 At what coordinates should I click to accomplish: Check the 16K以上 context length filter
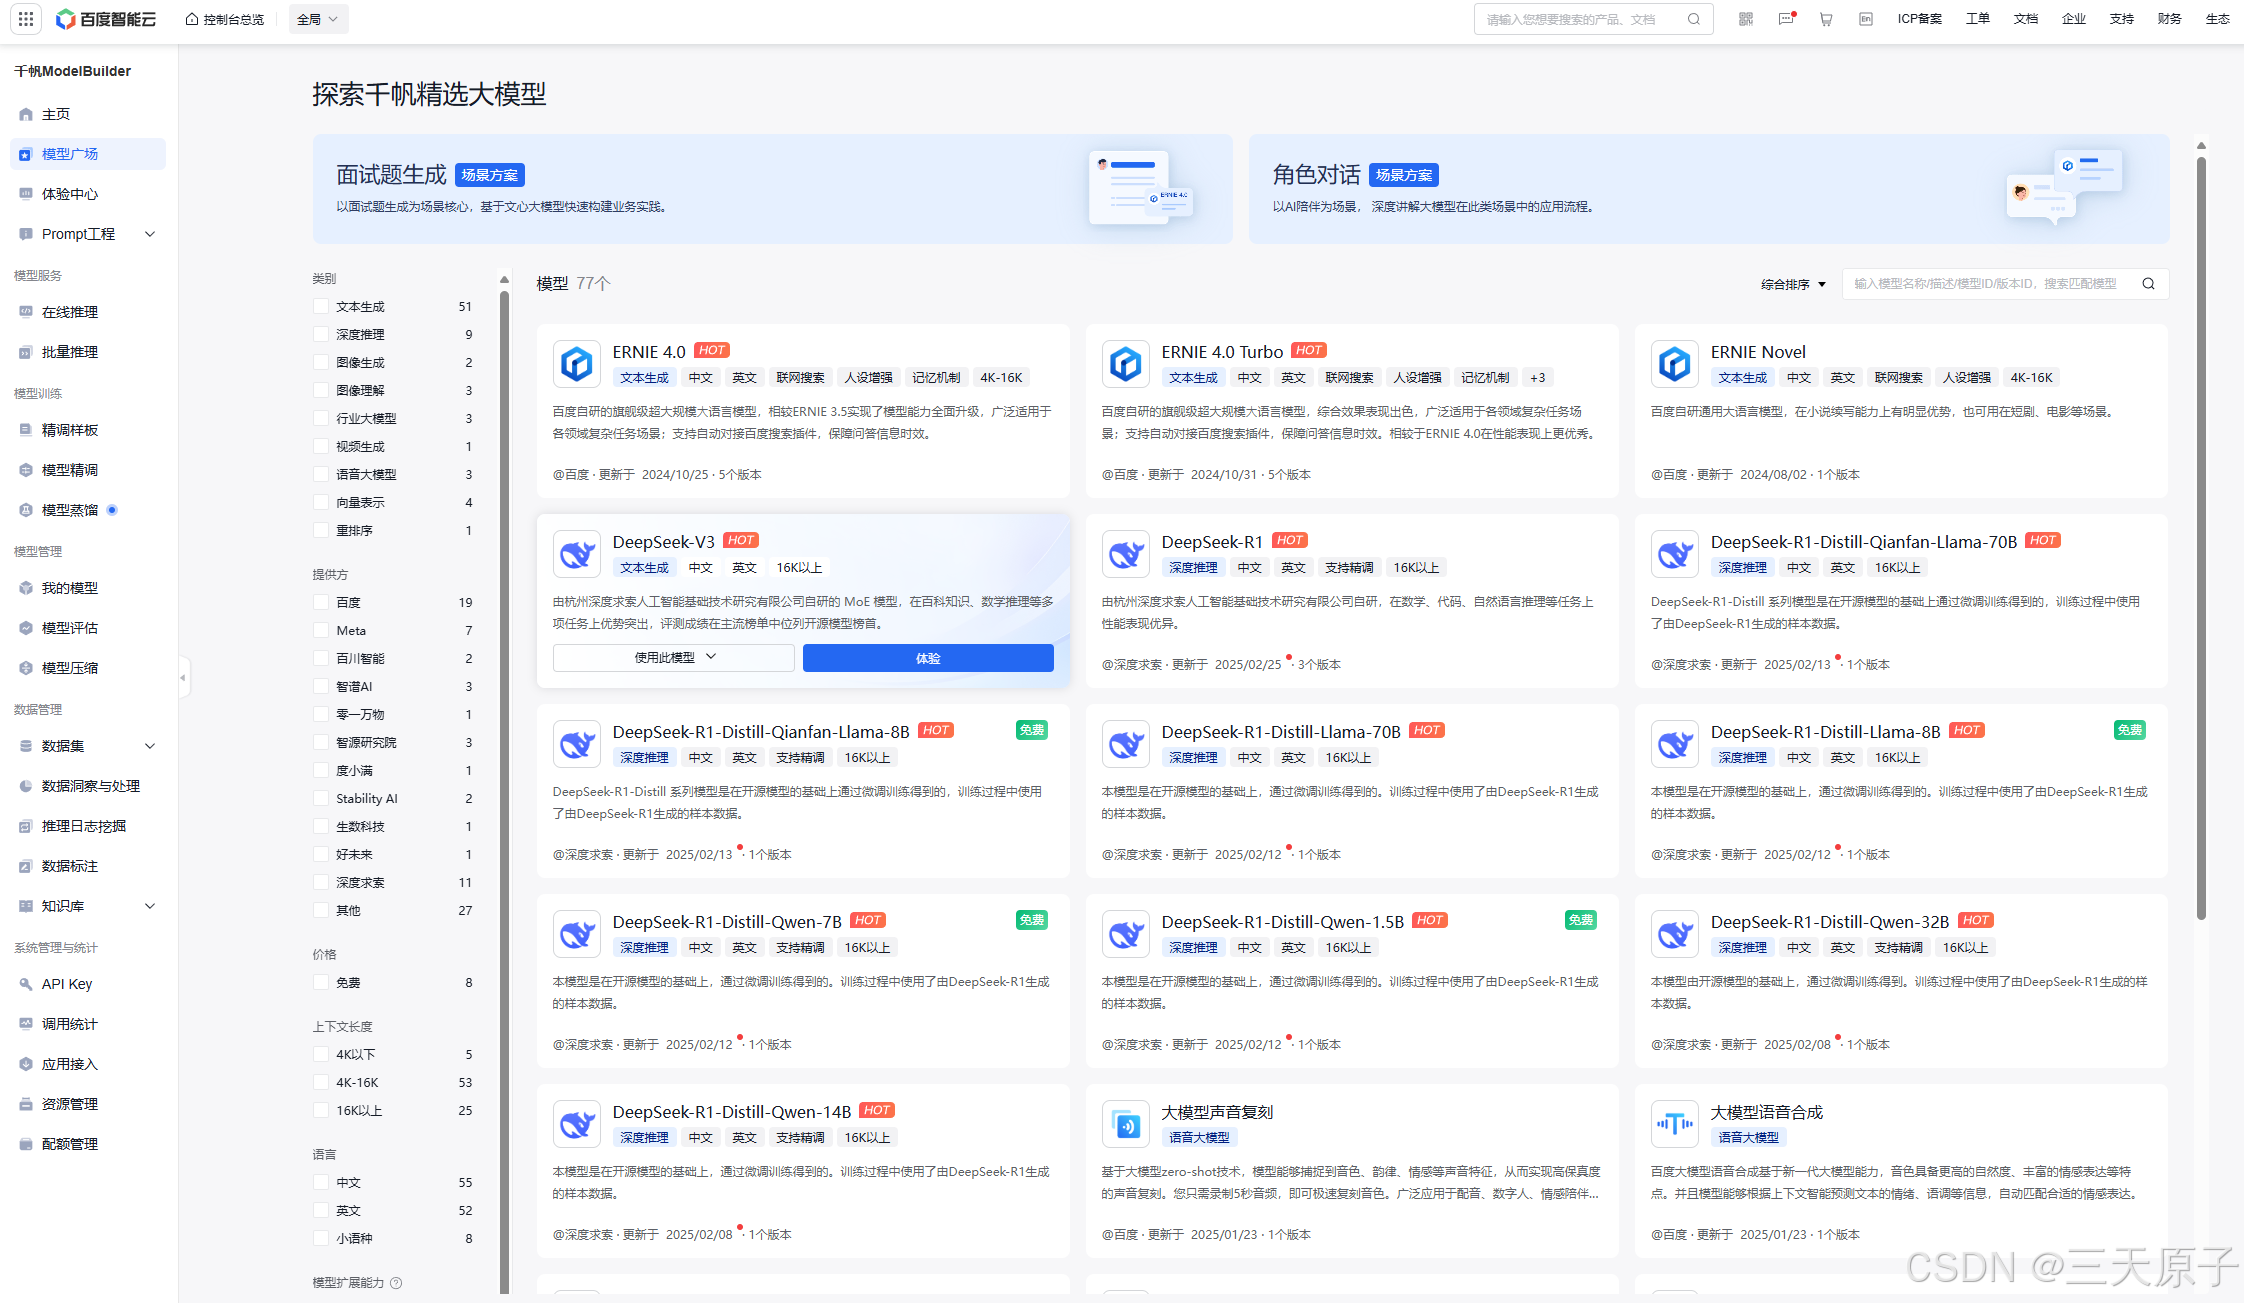click(x=321, y=1111)
